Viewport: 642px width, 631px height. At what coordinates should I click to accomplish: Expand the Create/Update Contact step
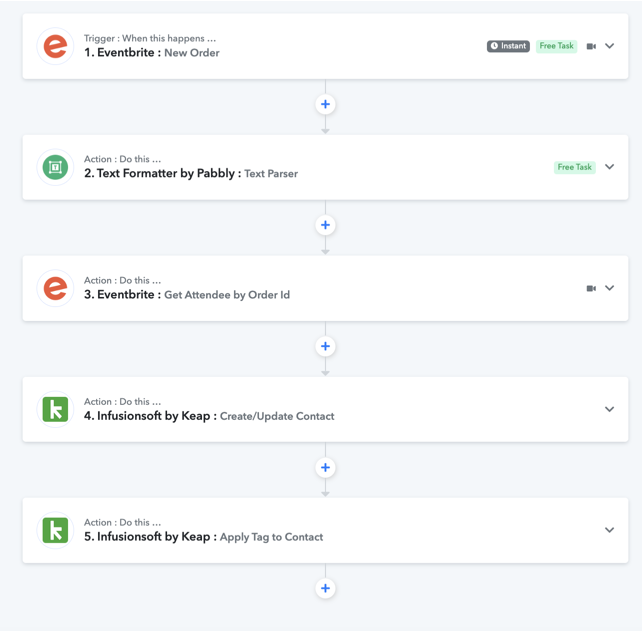[610, 409]
